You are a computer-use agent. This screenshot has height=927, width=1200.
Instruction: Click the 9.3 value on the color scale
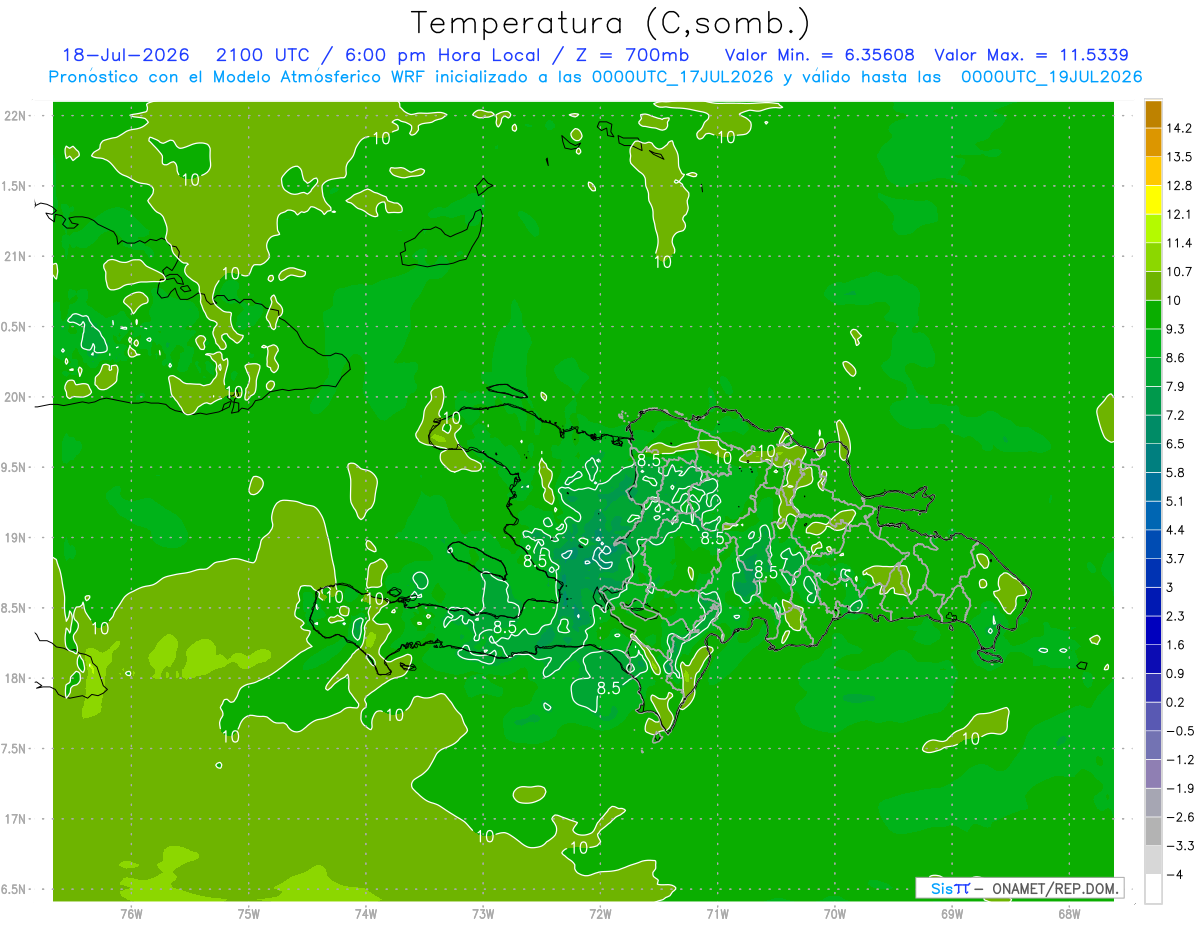[1176, 329]
